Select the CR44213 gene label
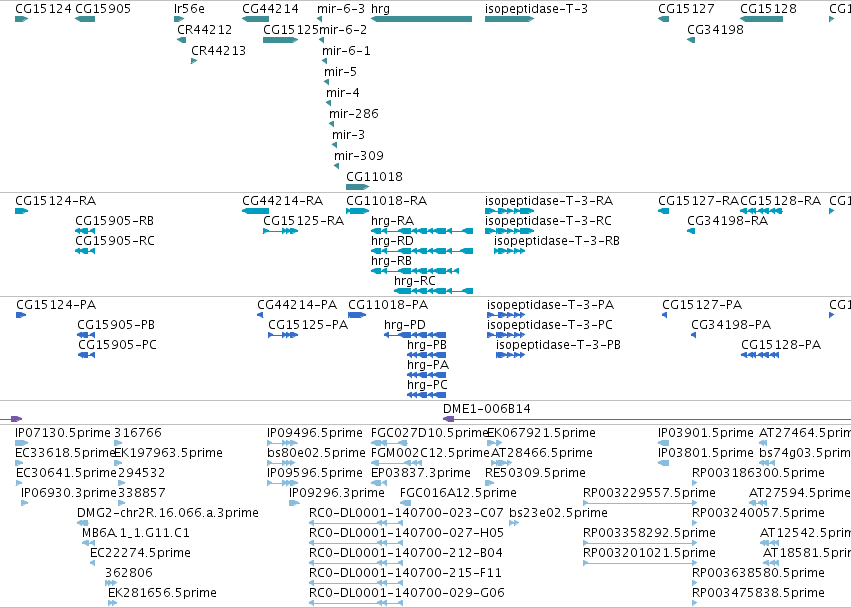Screen dimensions: 851x608 [x=219, y=50]
